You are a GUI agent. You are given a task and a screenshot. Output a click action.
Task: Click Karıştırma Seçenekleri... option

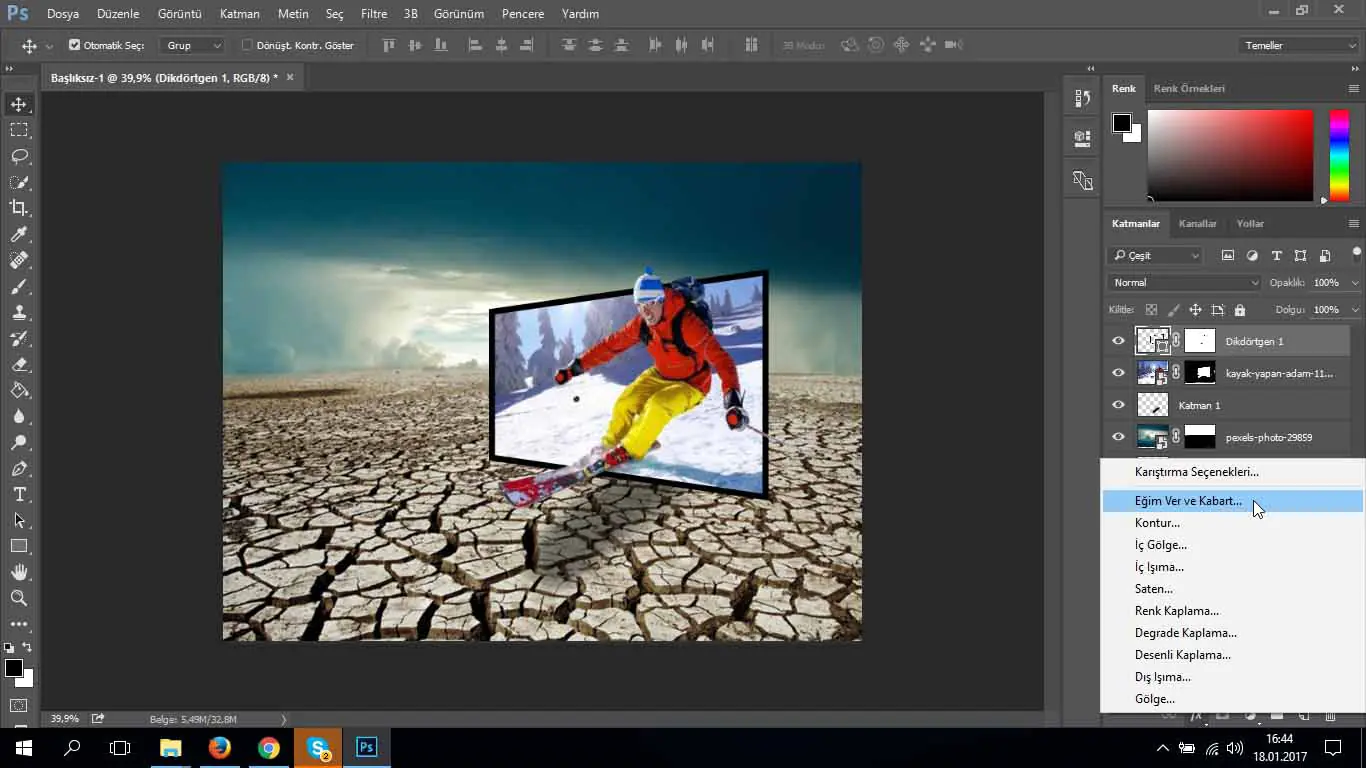click(1196, 471)
